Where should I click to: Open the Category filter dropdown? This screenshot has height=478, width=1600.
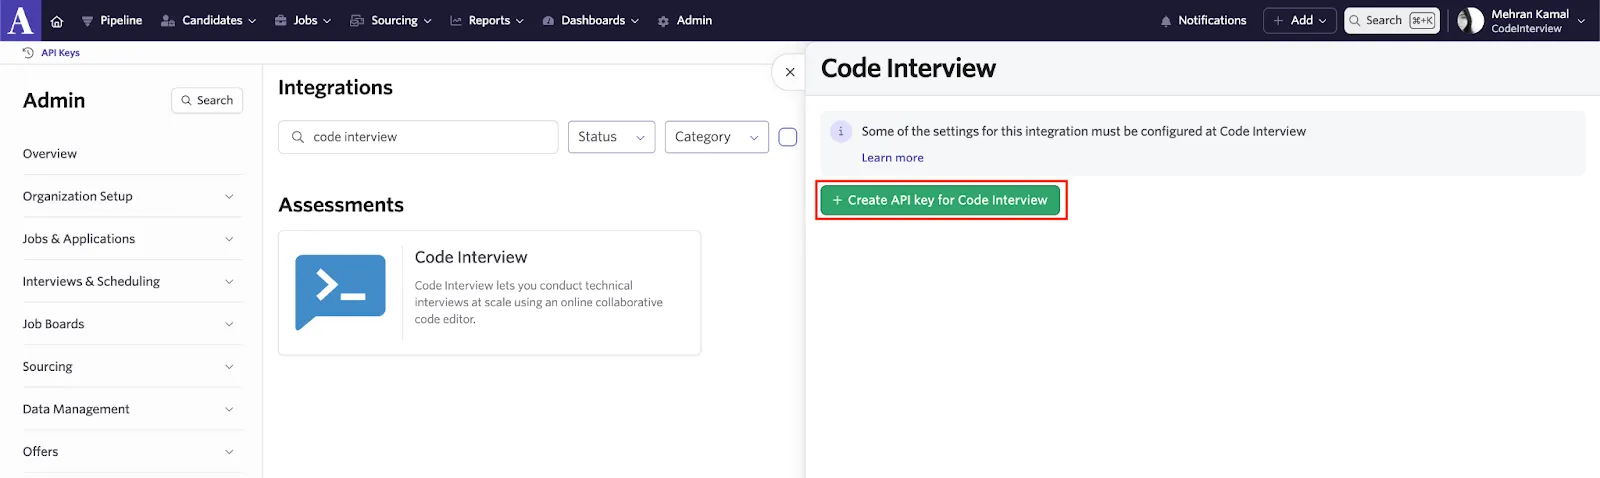(717, 137)
